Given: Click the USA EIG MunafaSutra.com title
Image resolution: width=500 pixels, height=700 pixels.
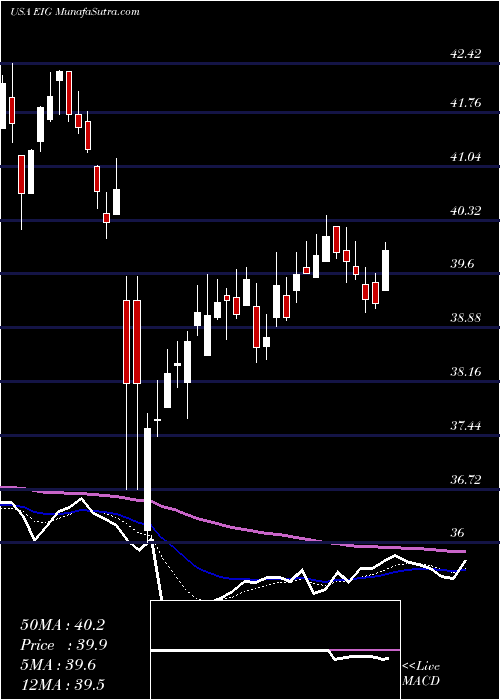Looking at the screenshot, I should (74, 12).
